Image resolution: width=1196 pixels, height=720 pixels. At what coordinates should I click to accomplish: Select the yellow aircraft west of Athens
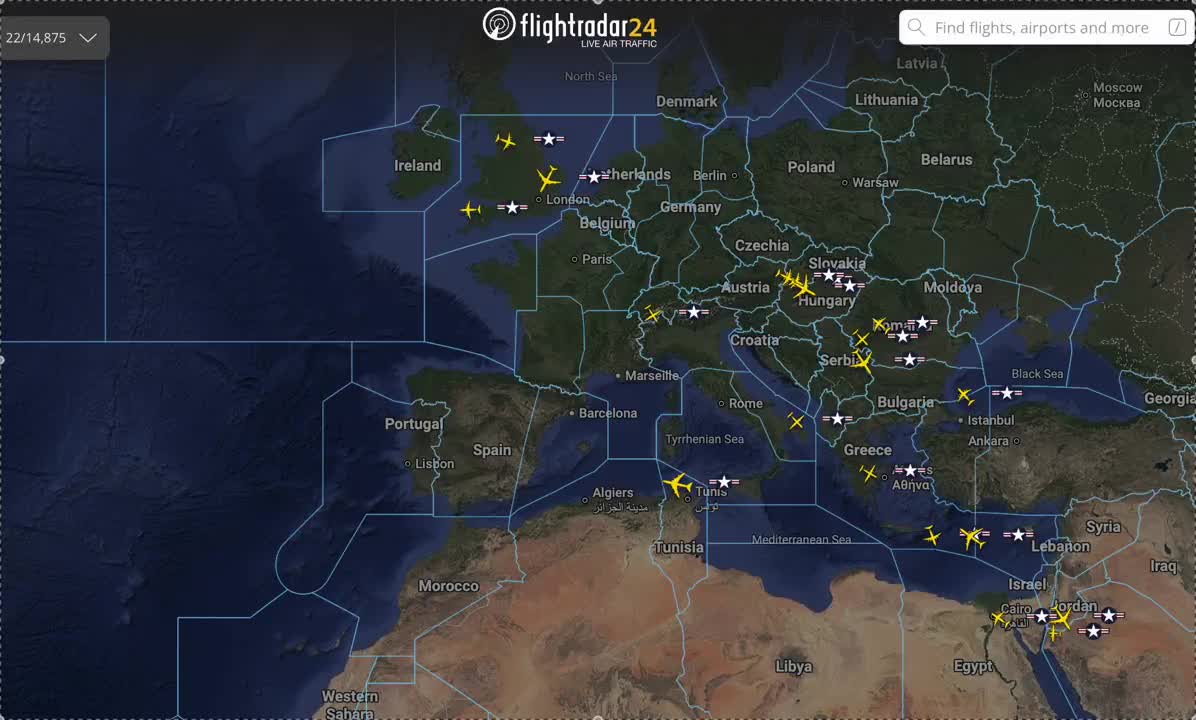pos(869,473)
